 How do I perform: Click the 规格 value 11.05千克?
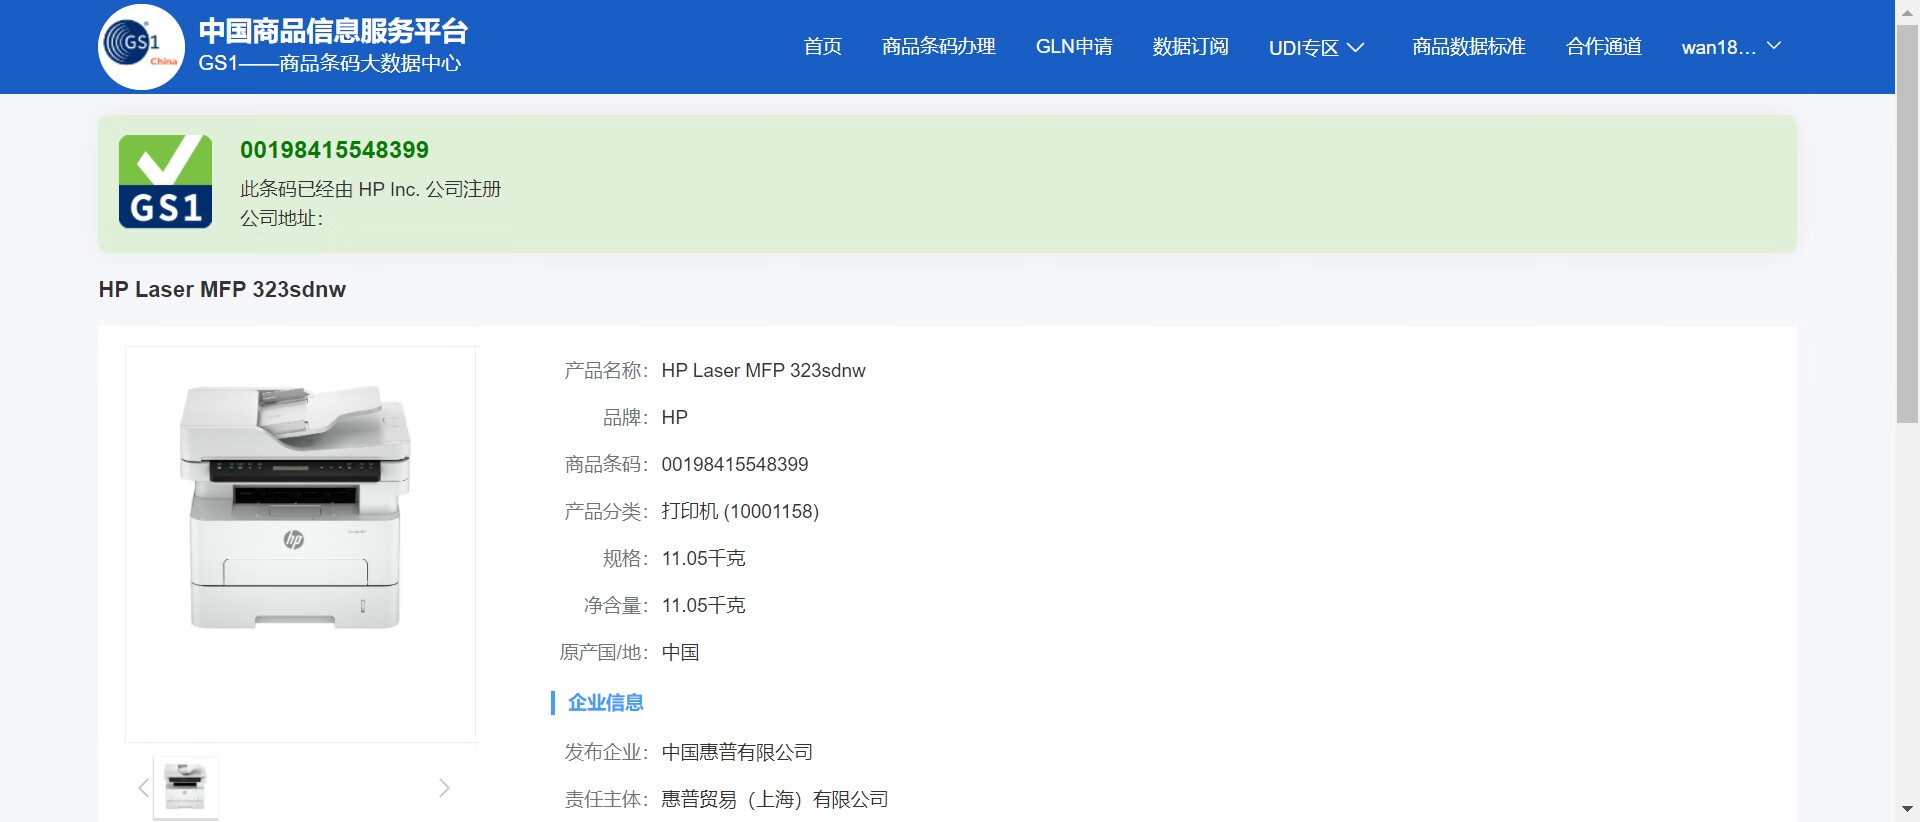tap(703, 559)
